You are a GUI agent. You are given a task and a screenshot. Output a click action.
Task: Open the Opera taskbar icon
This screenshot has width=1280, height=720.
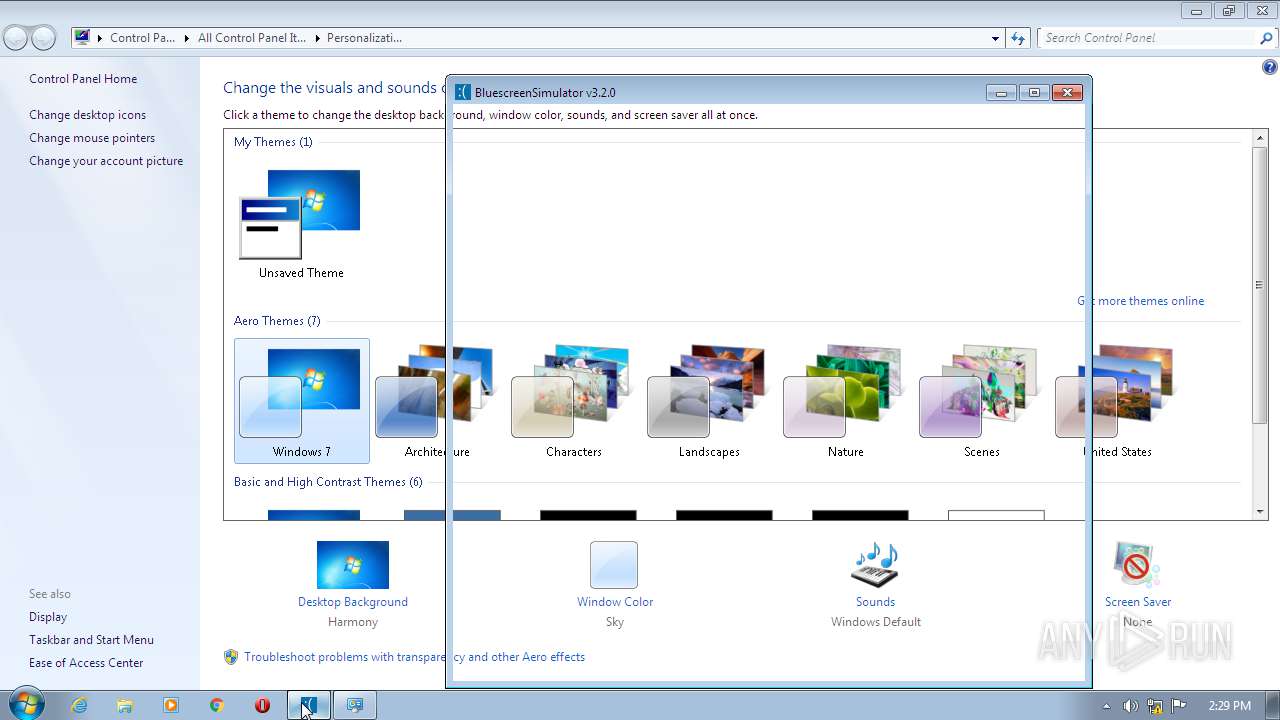(x=263, y=705)
